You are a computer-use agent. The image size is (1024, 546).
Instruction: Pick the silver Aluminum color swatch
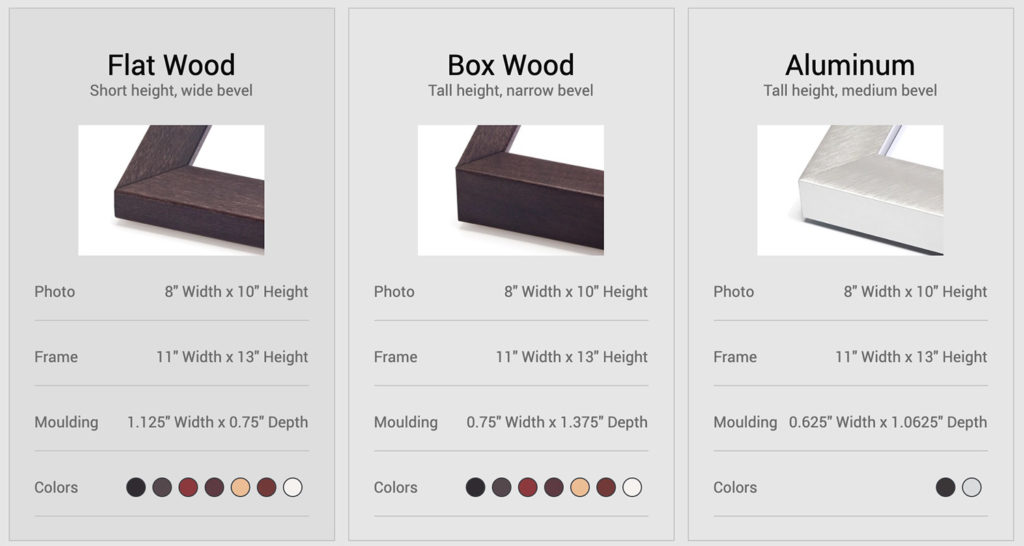click(x=972, y=487)
